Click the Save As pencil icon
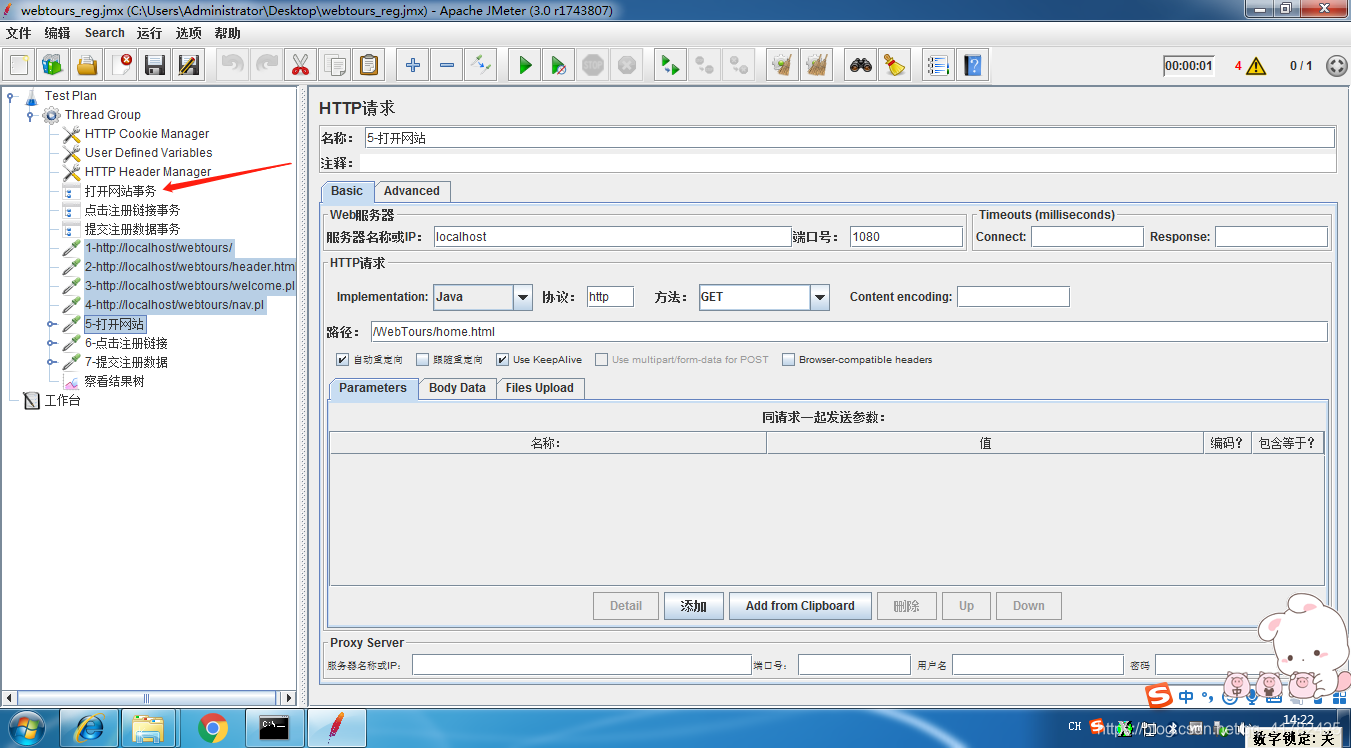 (189, 66)
